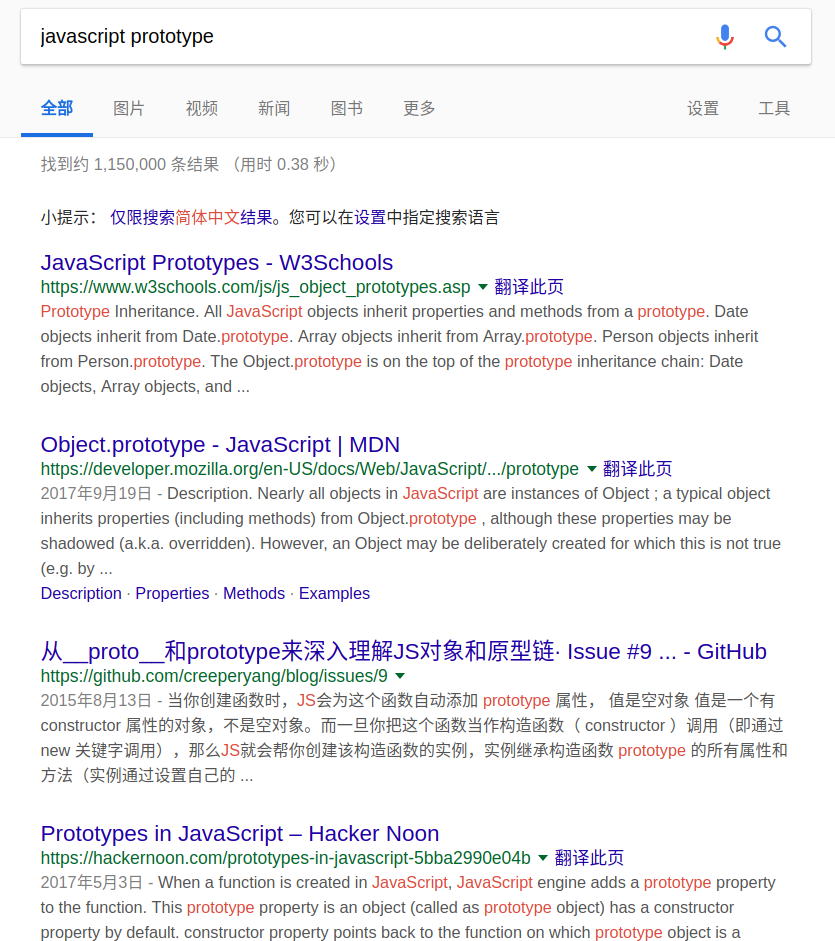Open the 新闻 tab
835x941 pixels.
[274, 109]
